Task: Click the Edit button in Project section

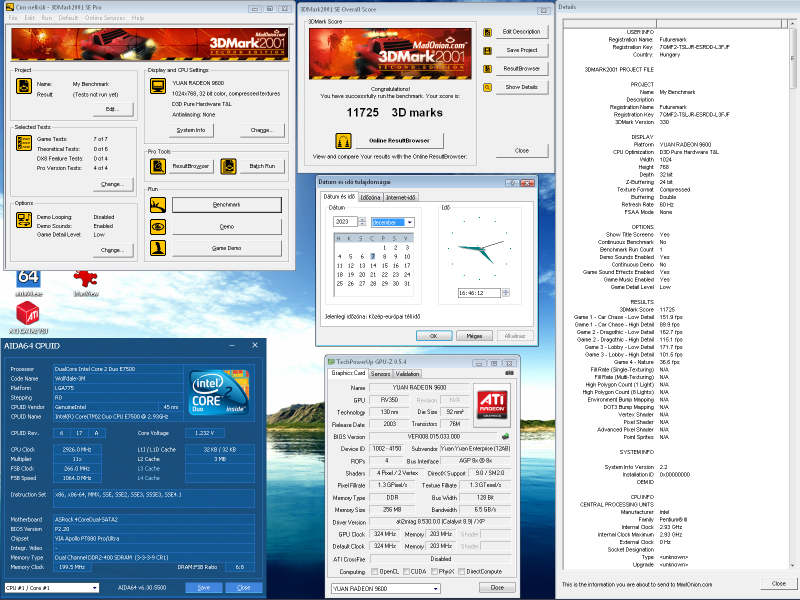Action: coord(112,109)
